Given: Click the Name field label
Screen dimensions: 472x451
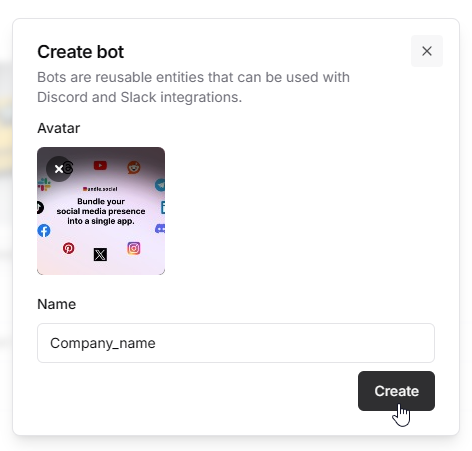Looking at the screenshot, I should (x=57, y=304).
